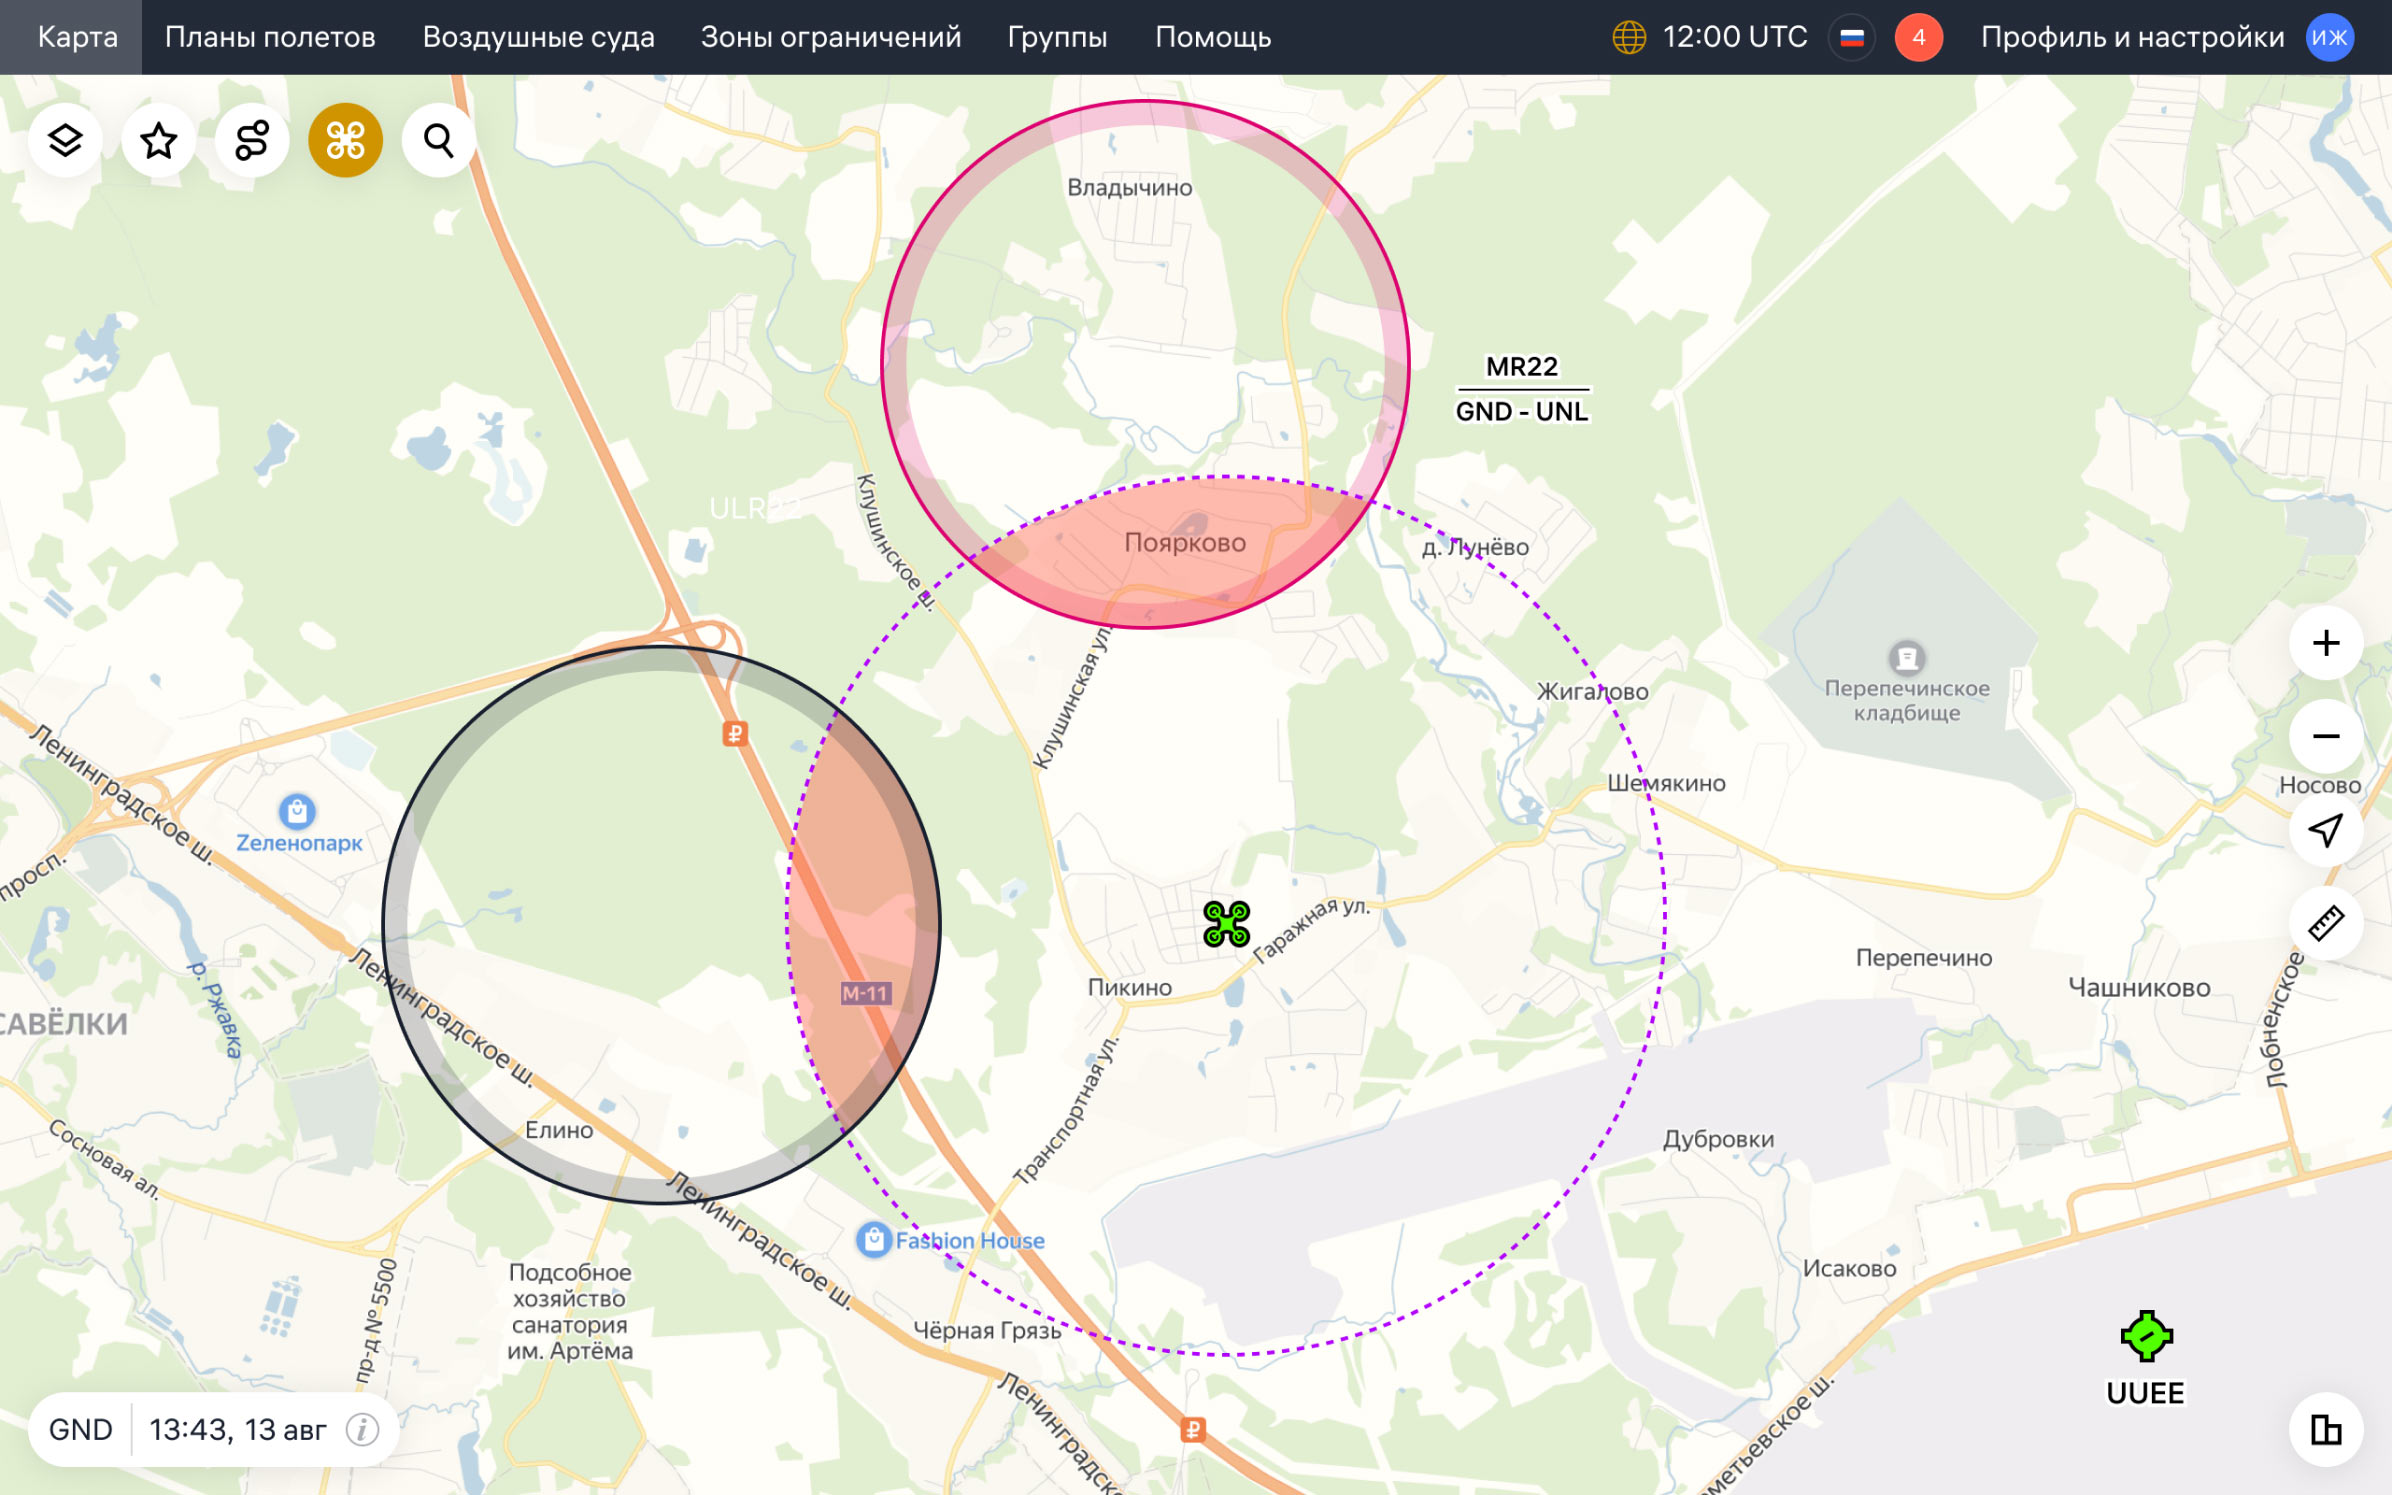Zoom out of the map

click(x=2326, y=737)
